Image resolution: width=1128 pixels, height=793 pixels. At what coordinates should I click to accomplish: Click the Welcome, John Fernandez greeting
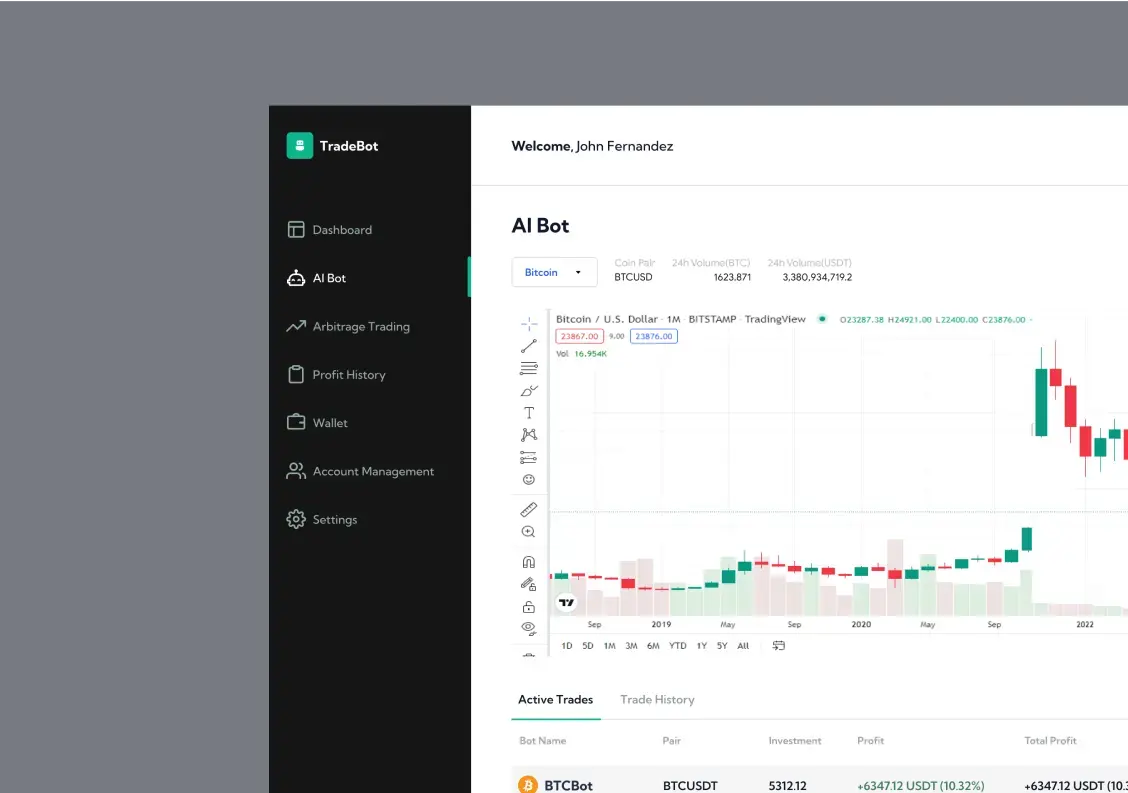[x=592, y=146]
